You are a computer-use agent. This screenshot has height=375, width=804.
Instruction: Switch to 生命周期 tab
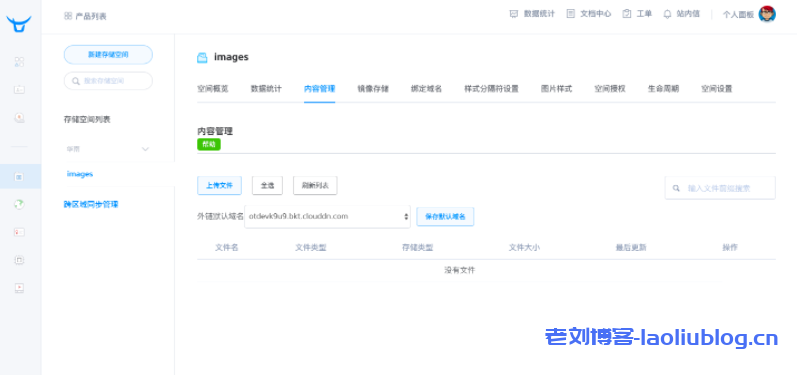tap(663, 89)
